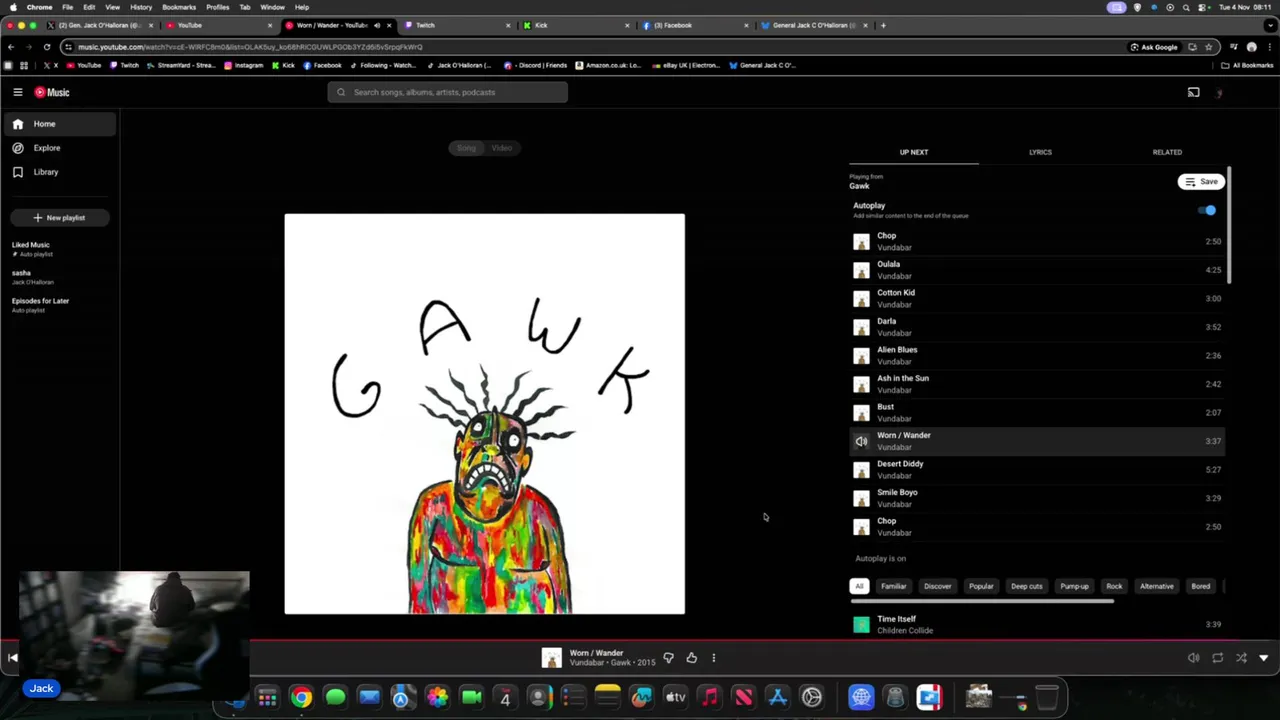Go to YouTube Music logo home
This screenshot has width=1280, height=720.
52,92
